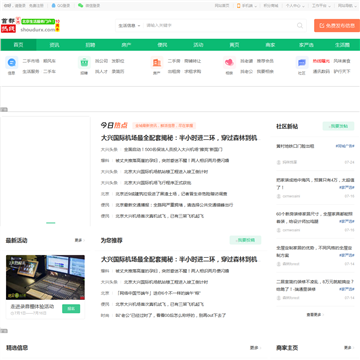The height and width of the screenshot is (360, 360).
Task: Click the recording studio activity thumbnail
Action: pyautogui.click(x=45, y=277)
